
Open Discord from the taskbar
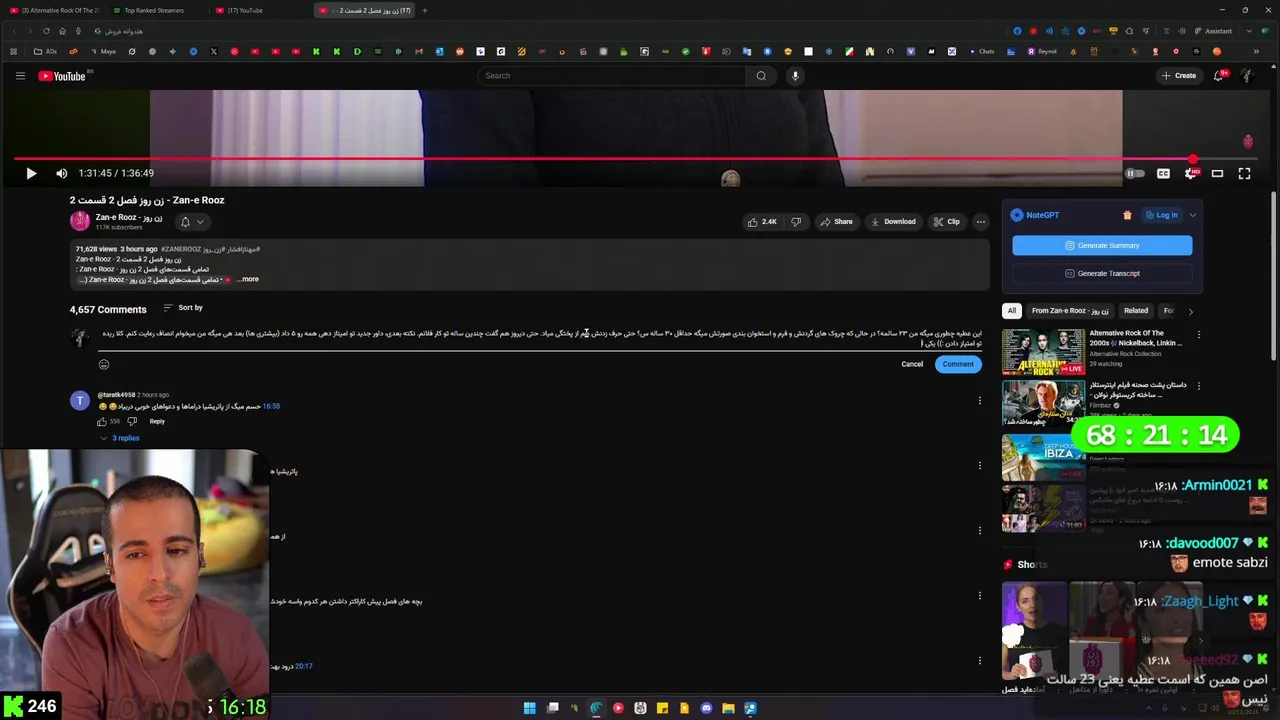pos(706,708)
